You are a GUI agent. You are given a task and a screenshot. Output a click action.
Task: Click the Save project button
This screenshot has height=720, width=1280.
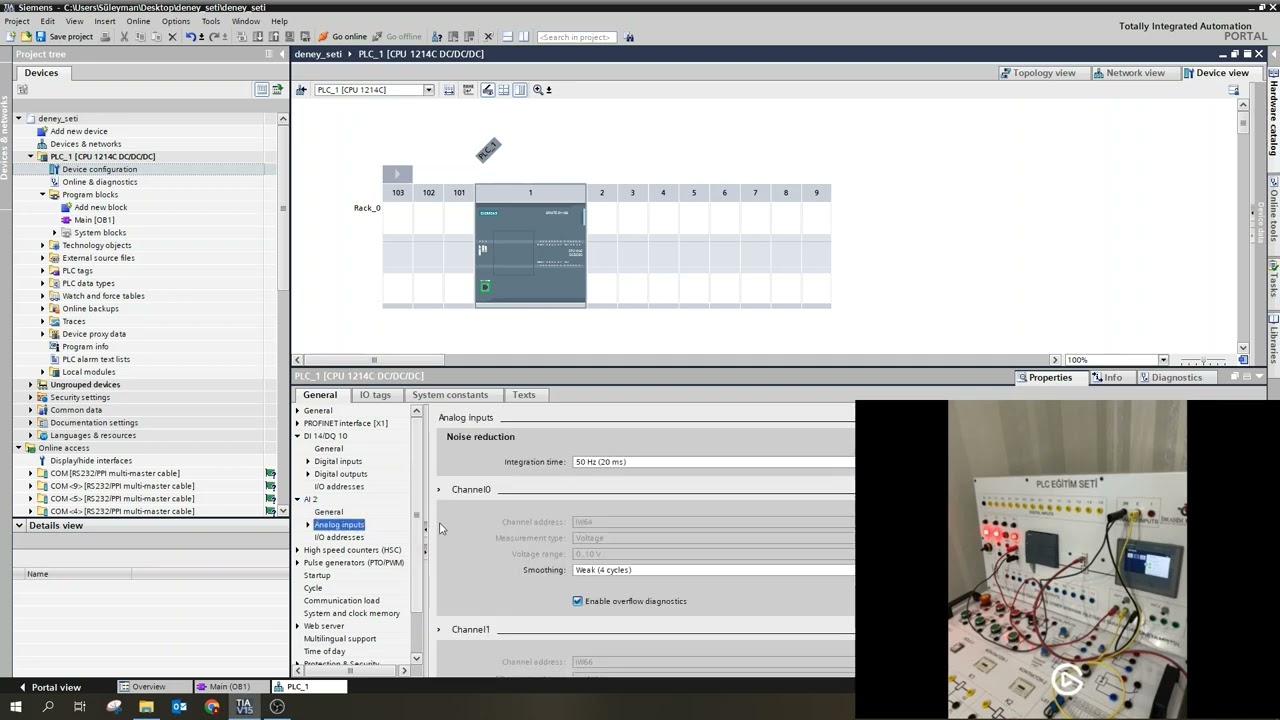(x=64, y=37)
